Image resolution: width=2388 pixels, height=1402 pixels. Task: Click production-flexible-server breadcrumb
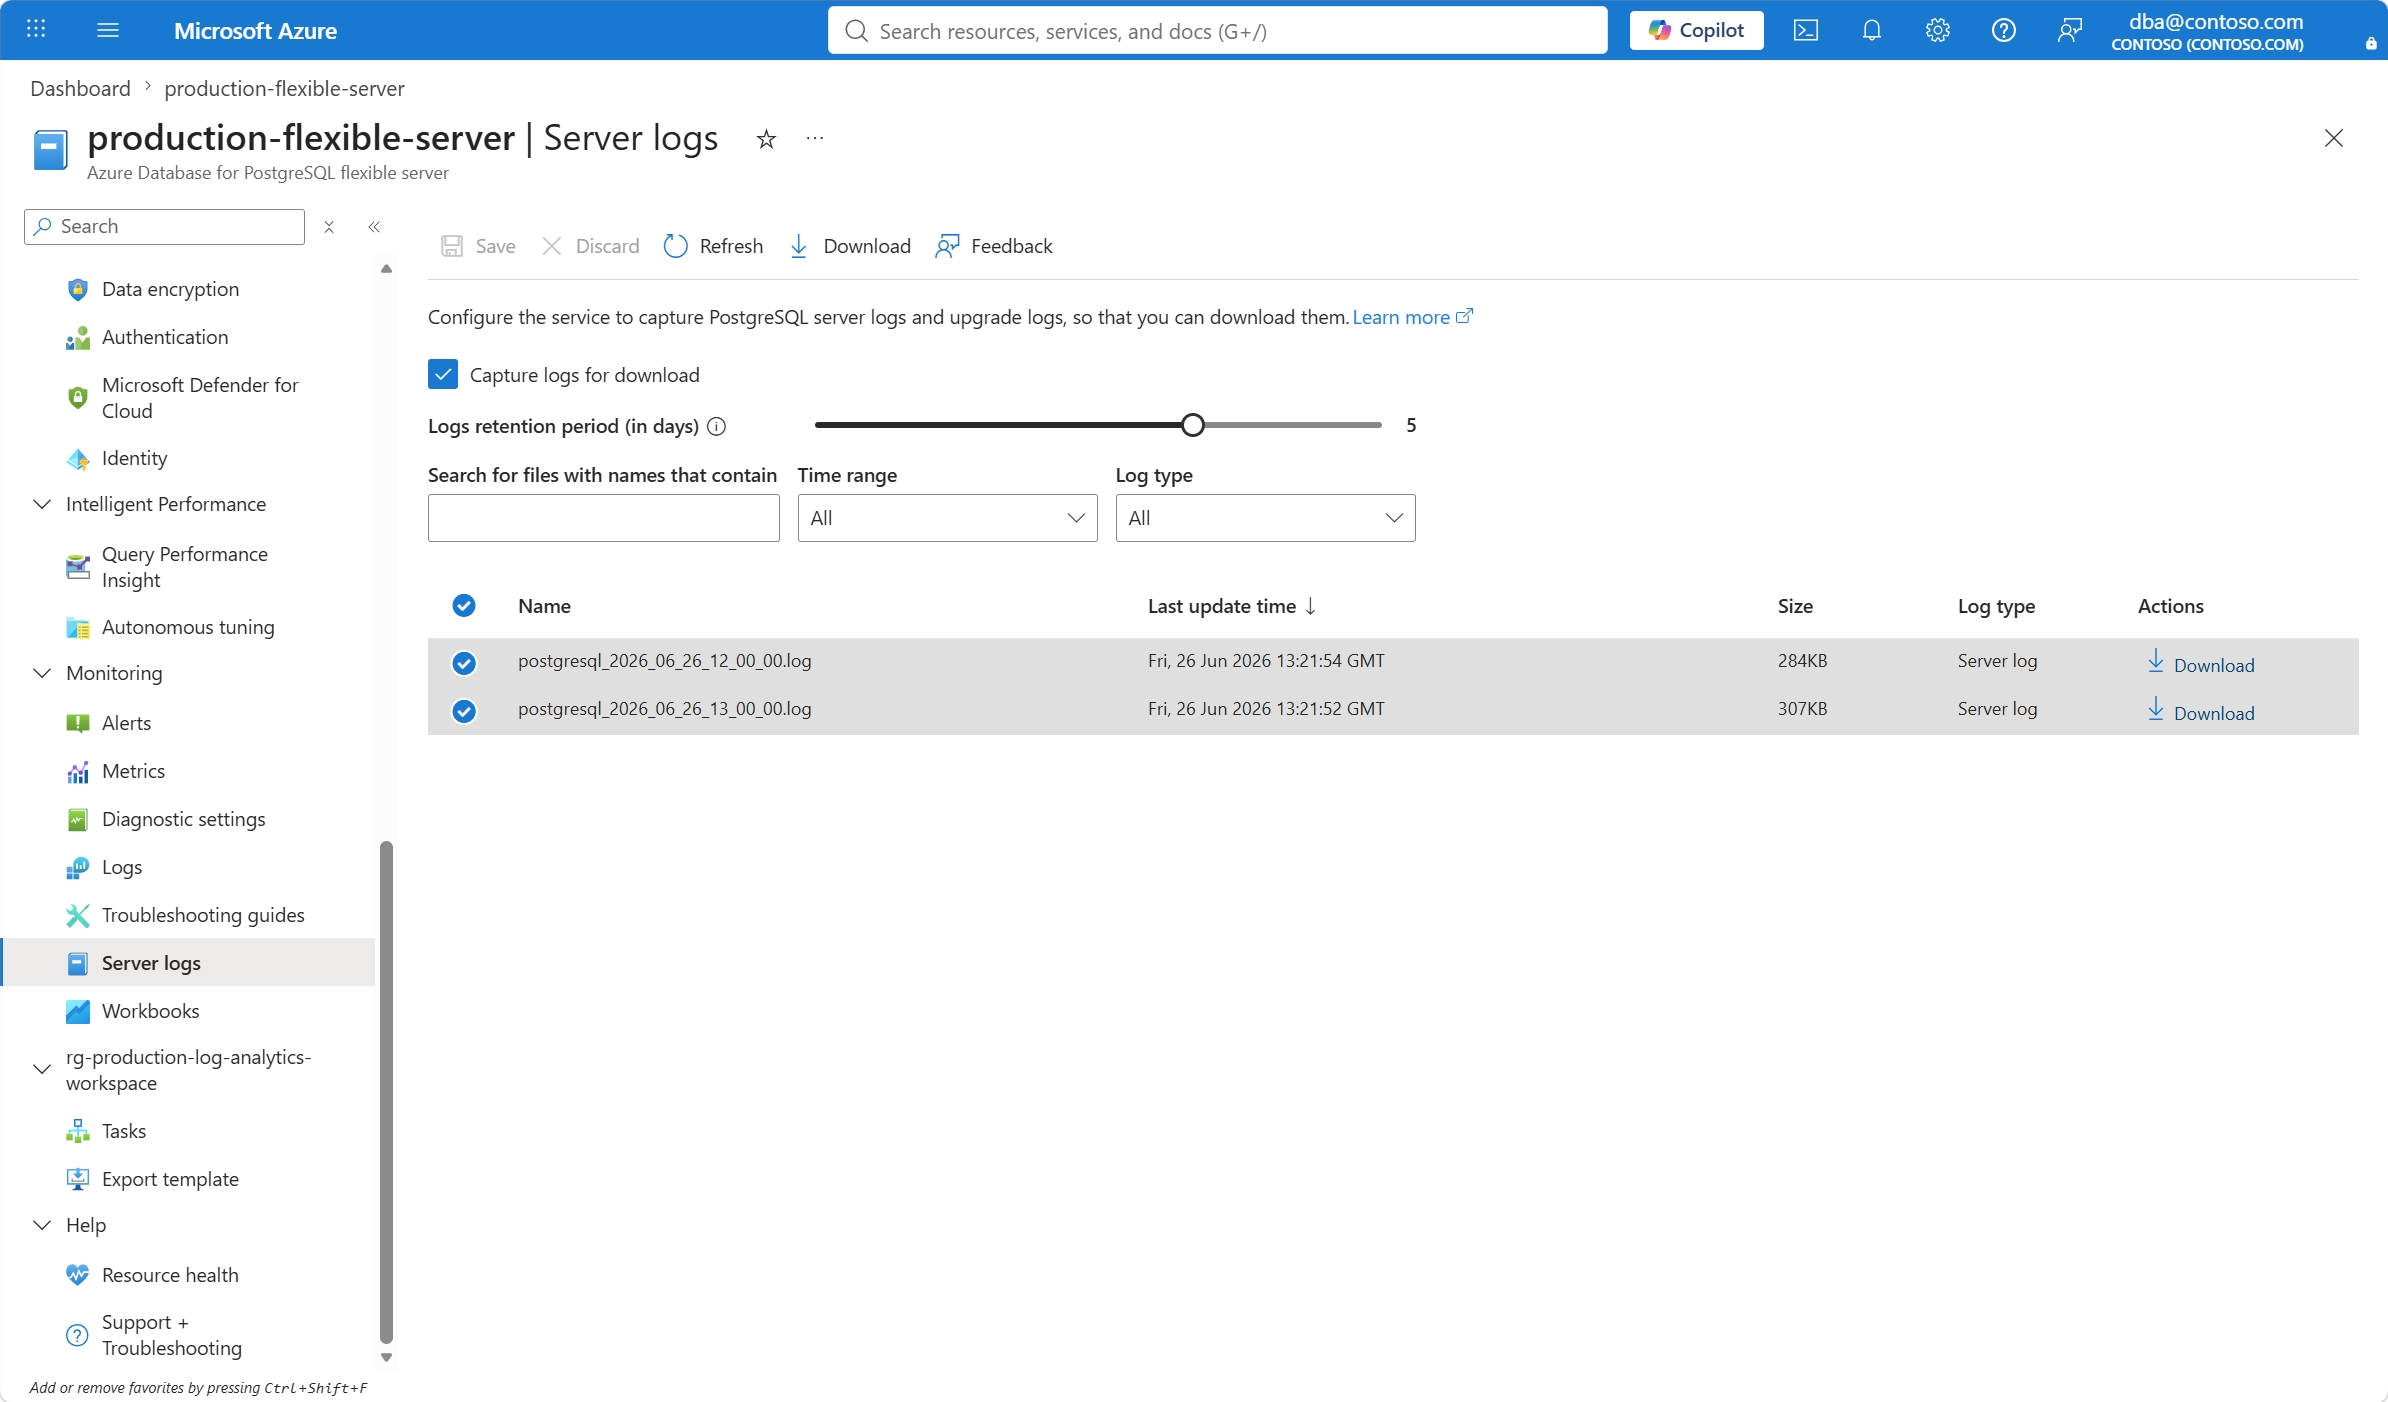pos(285,88)
